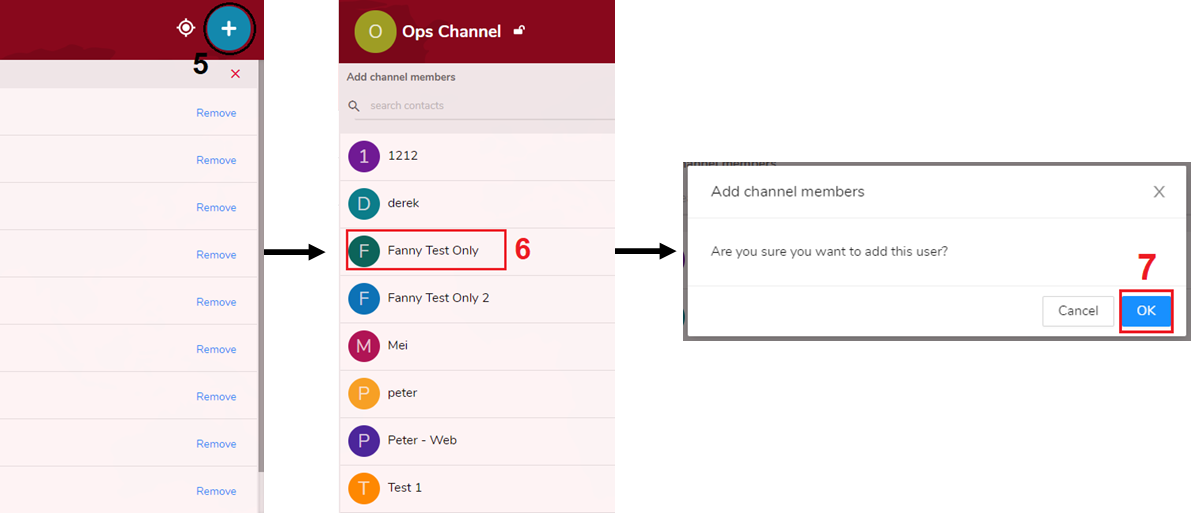Click the Ops Channel 'O' avatar
The width and height of the screenshot is (1191, 513).
pyautogui.click(x=375, y=32)
